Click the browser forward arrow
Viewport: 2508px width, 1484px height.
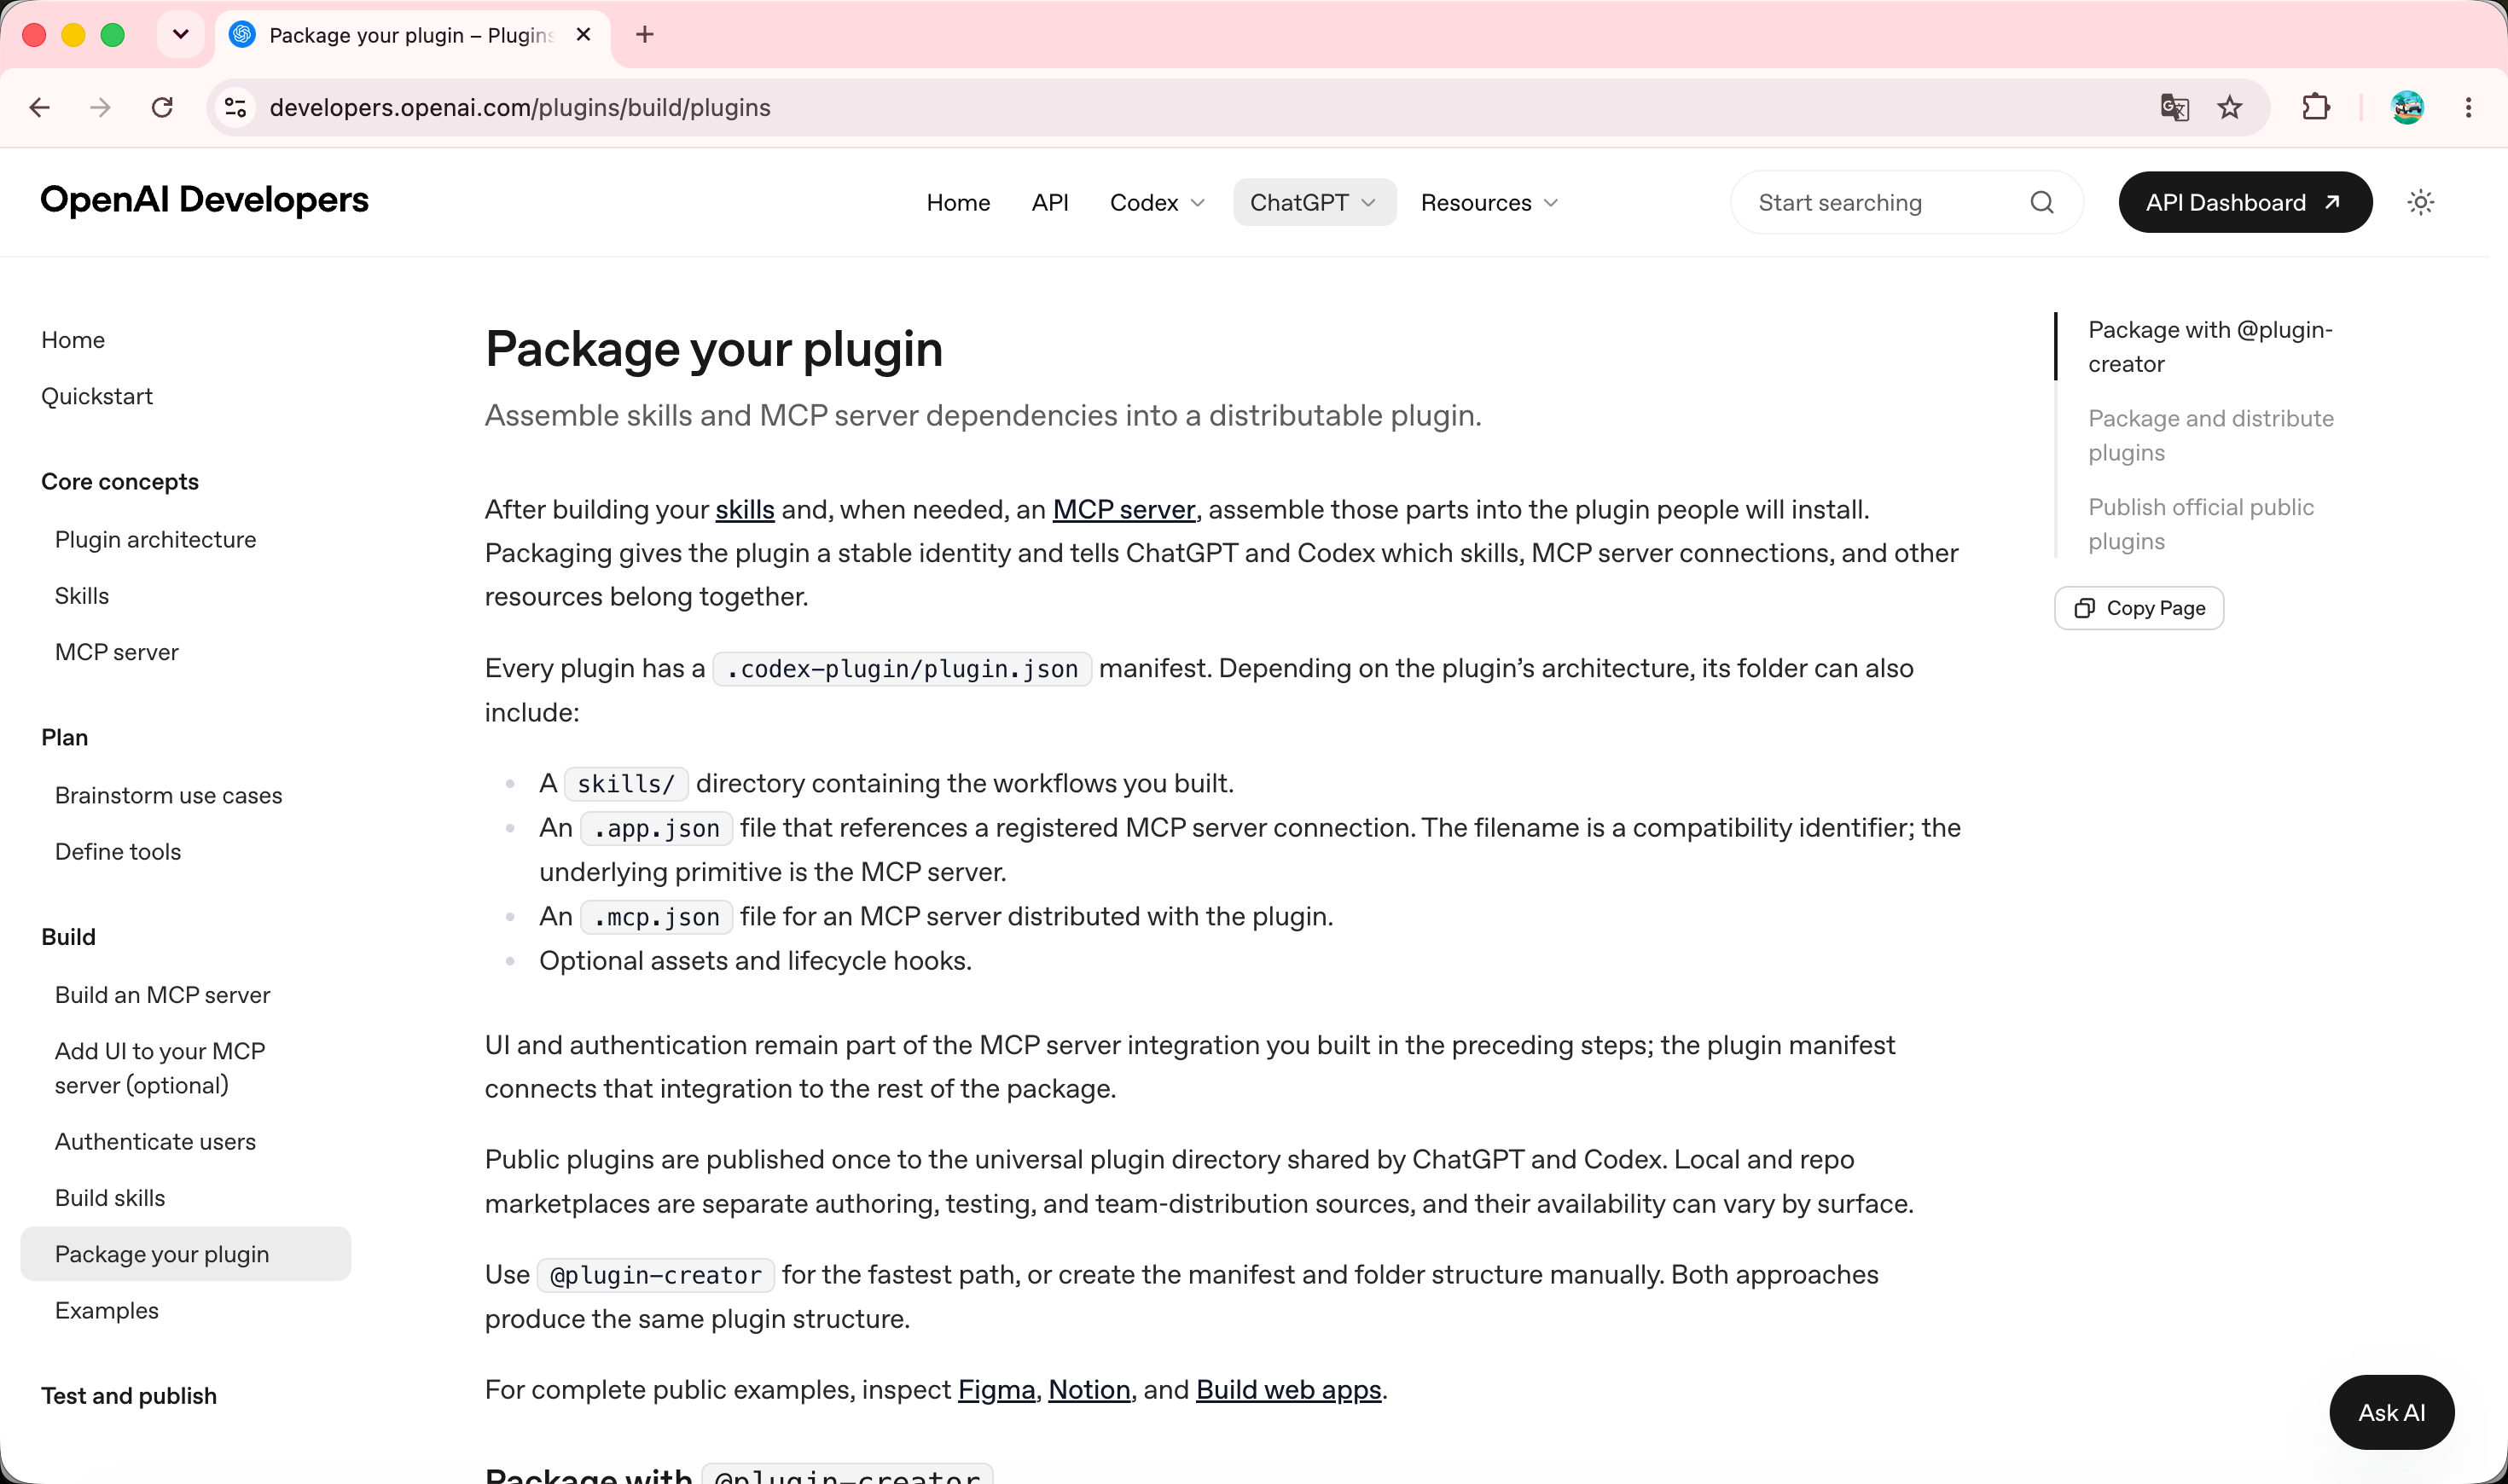pos(100,107)
